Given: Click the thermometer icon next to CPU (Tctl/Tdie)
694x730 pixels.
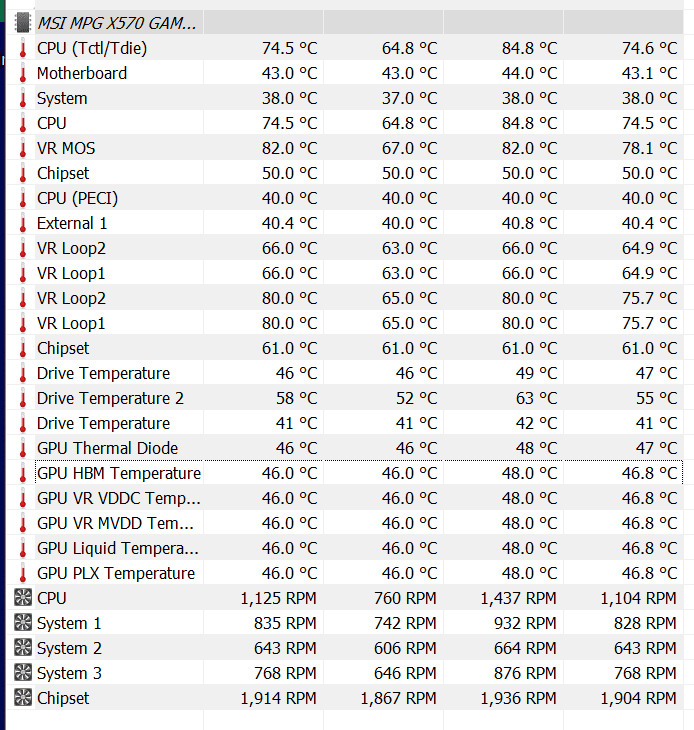Looking at the screenshot, I should (x=23, y=48).
